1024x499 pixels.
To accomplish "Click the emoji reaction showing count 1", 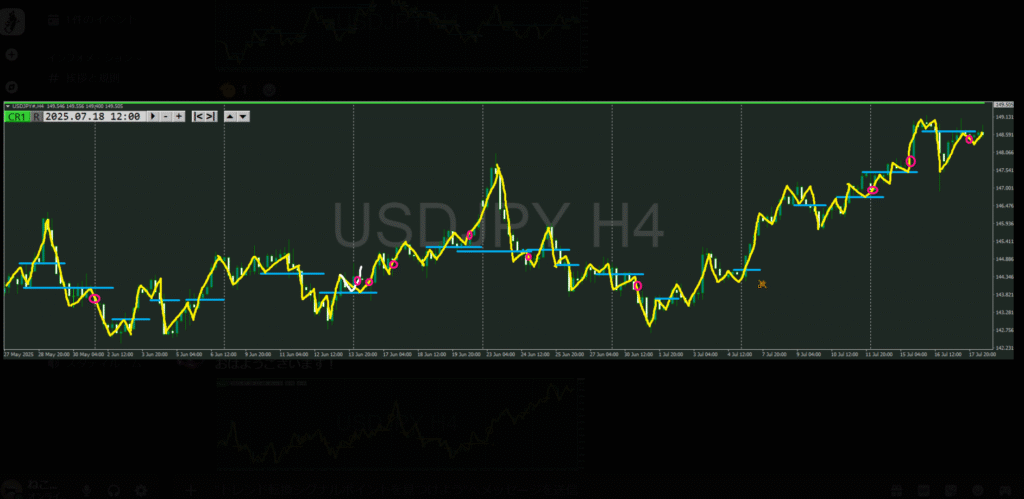I will [x=236, y=90].
